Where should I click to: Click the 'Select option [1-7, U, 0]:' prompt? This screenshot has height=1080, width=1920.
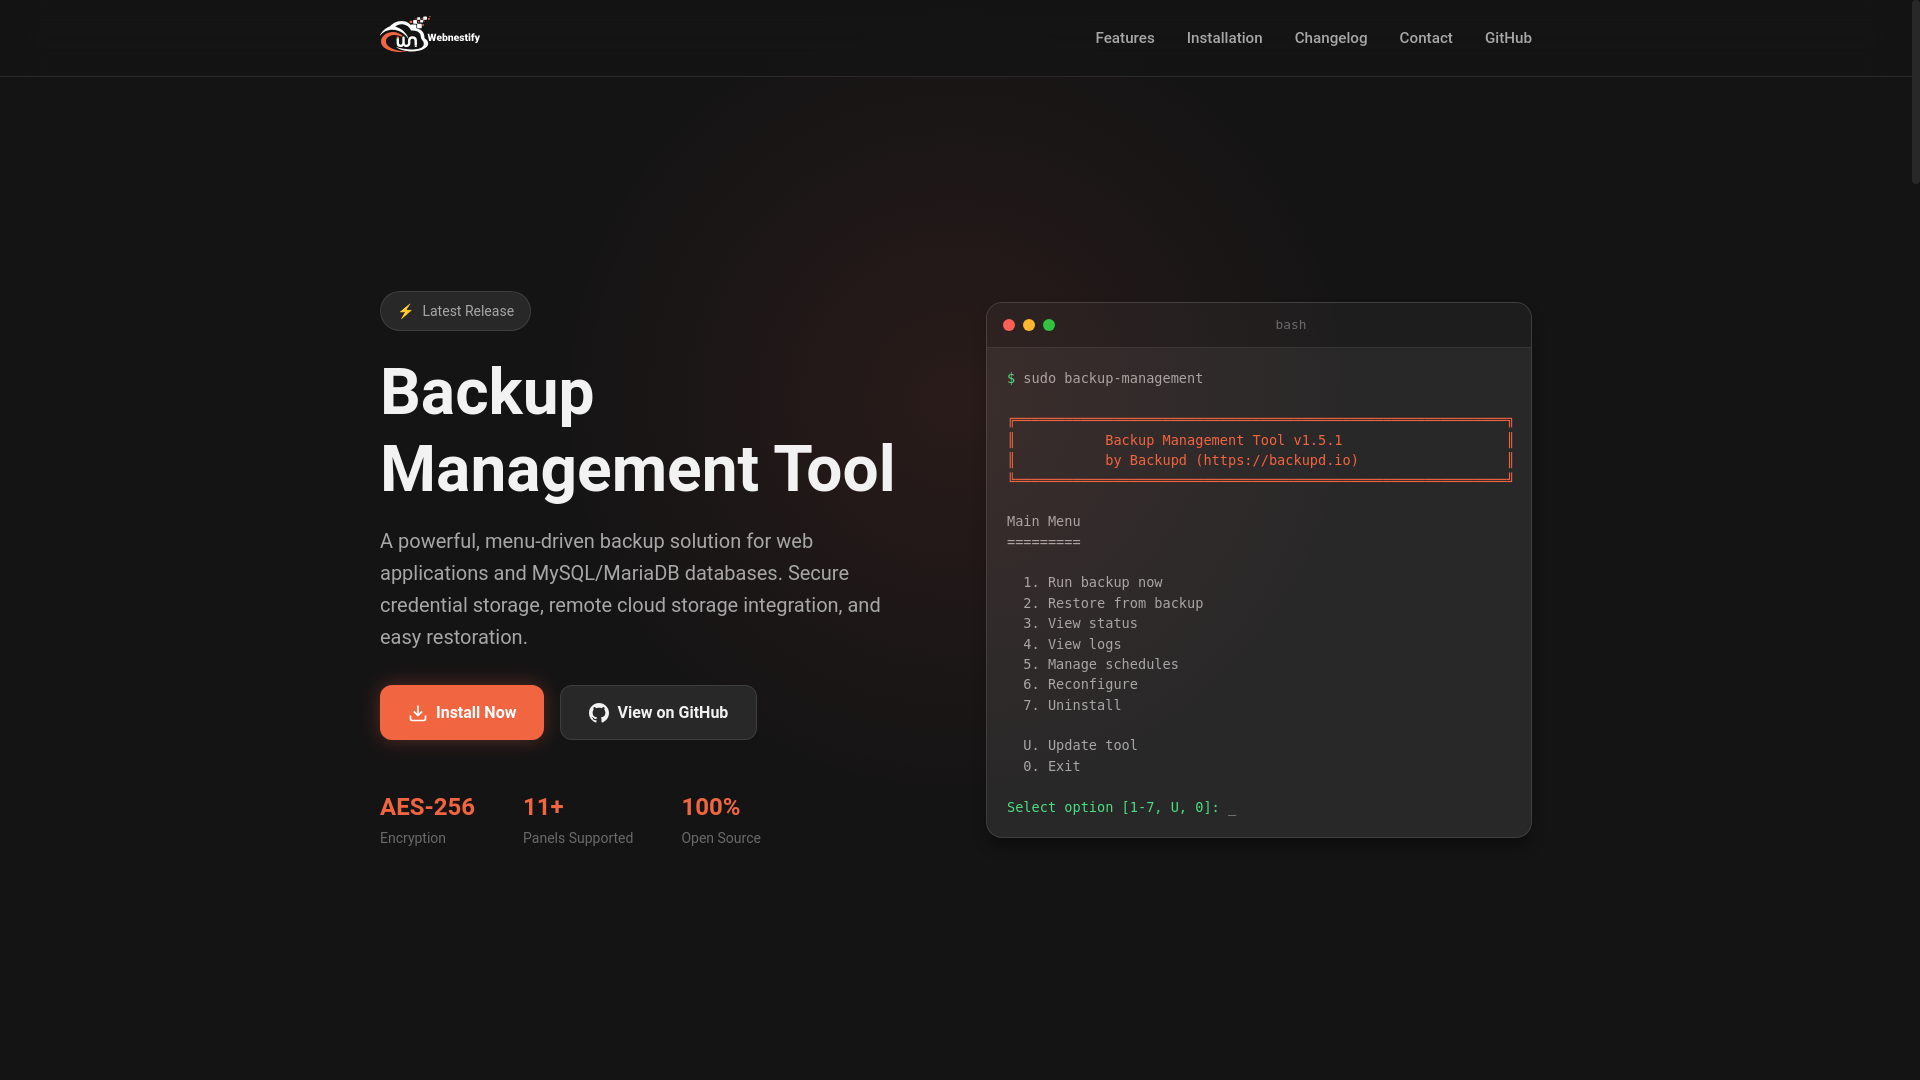point(1113,807)
